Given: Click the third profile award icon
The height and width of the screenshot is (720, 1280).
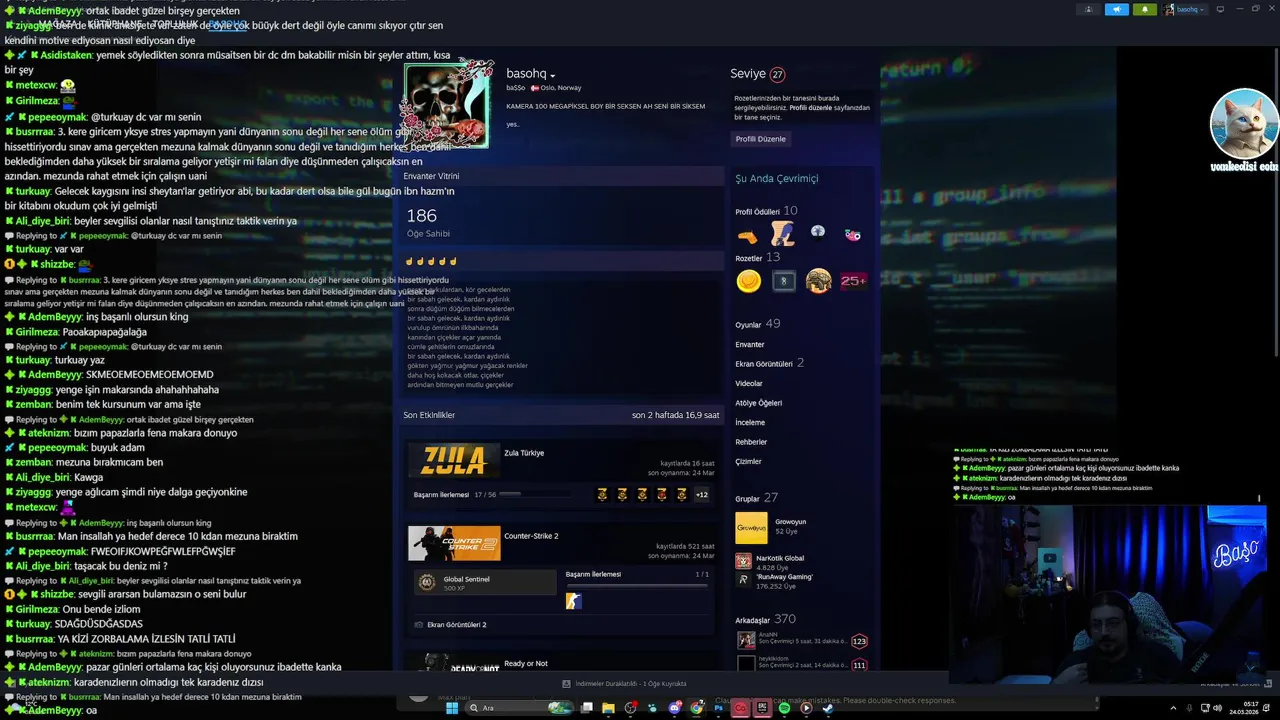Looking at the screenshot, I should pyautogui.click(x=818, y=233).
